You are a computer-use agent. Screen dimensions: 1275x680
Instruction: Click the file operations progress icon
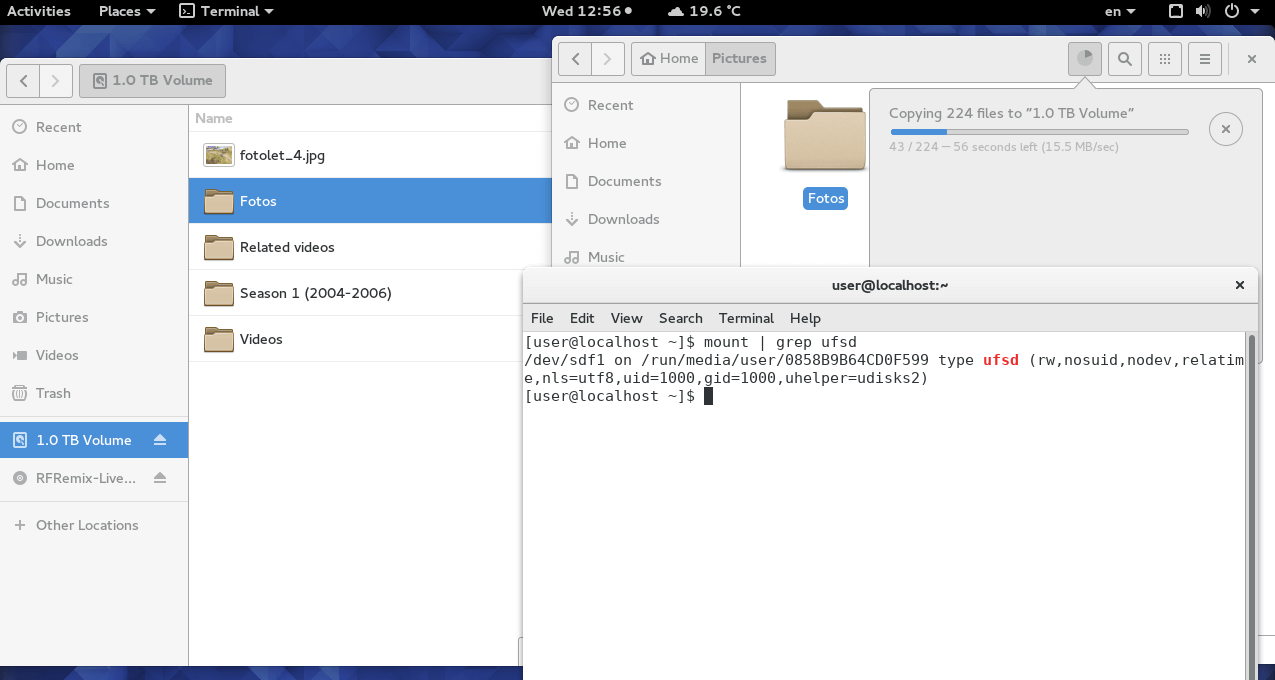tap(1084, 59)
